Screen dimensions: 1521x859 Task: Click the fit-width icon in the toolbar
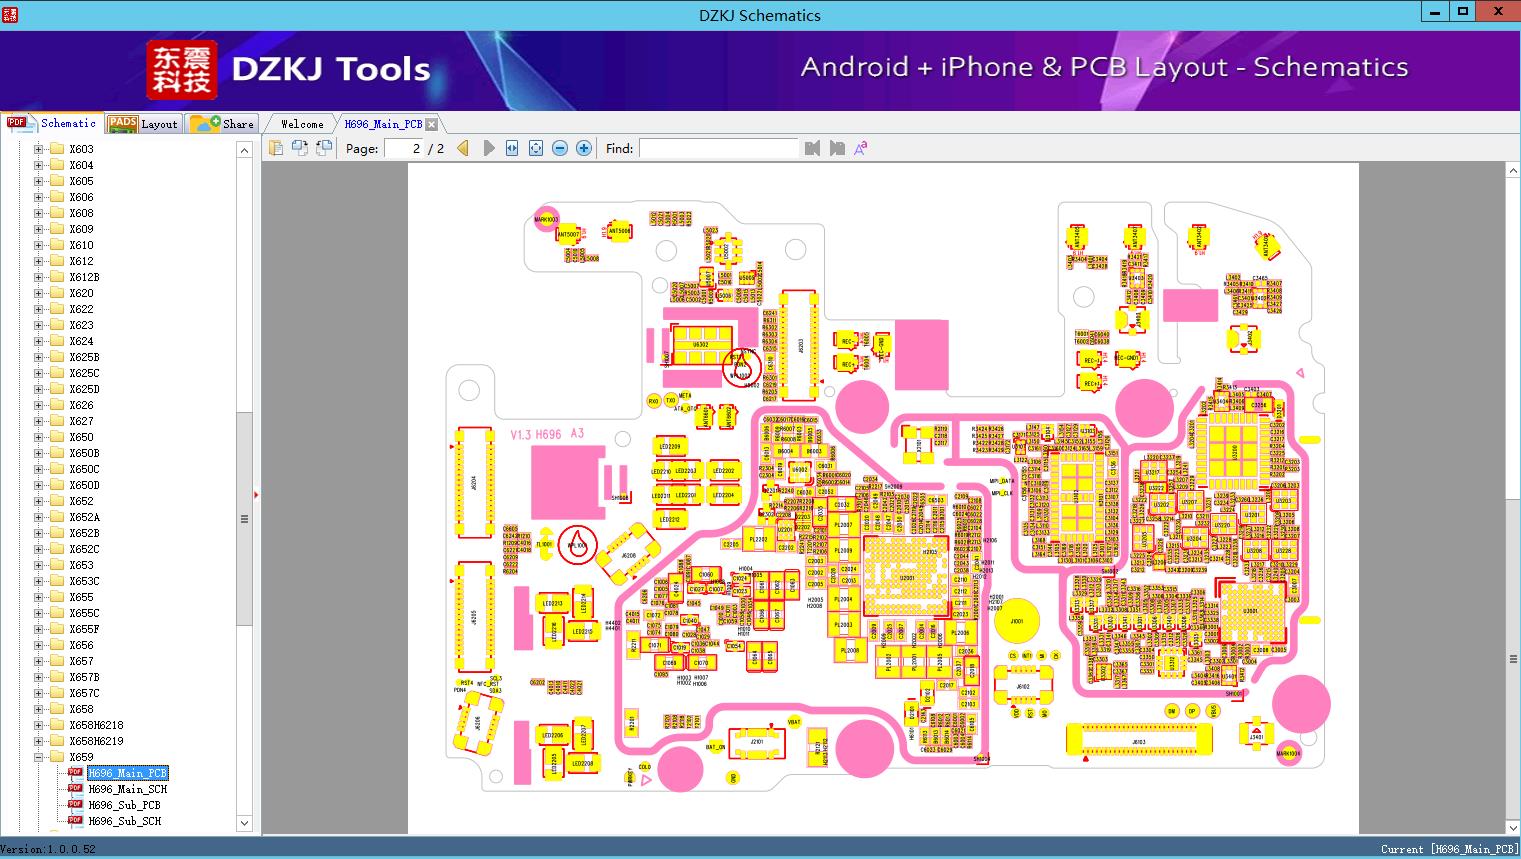[512, 148]
